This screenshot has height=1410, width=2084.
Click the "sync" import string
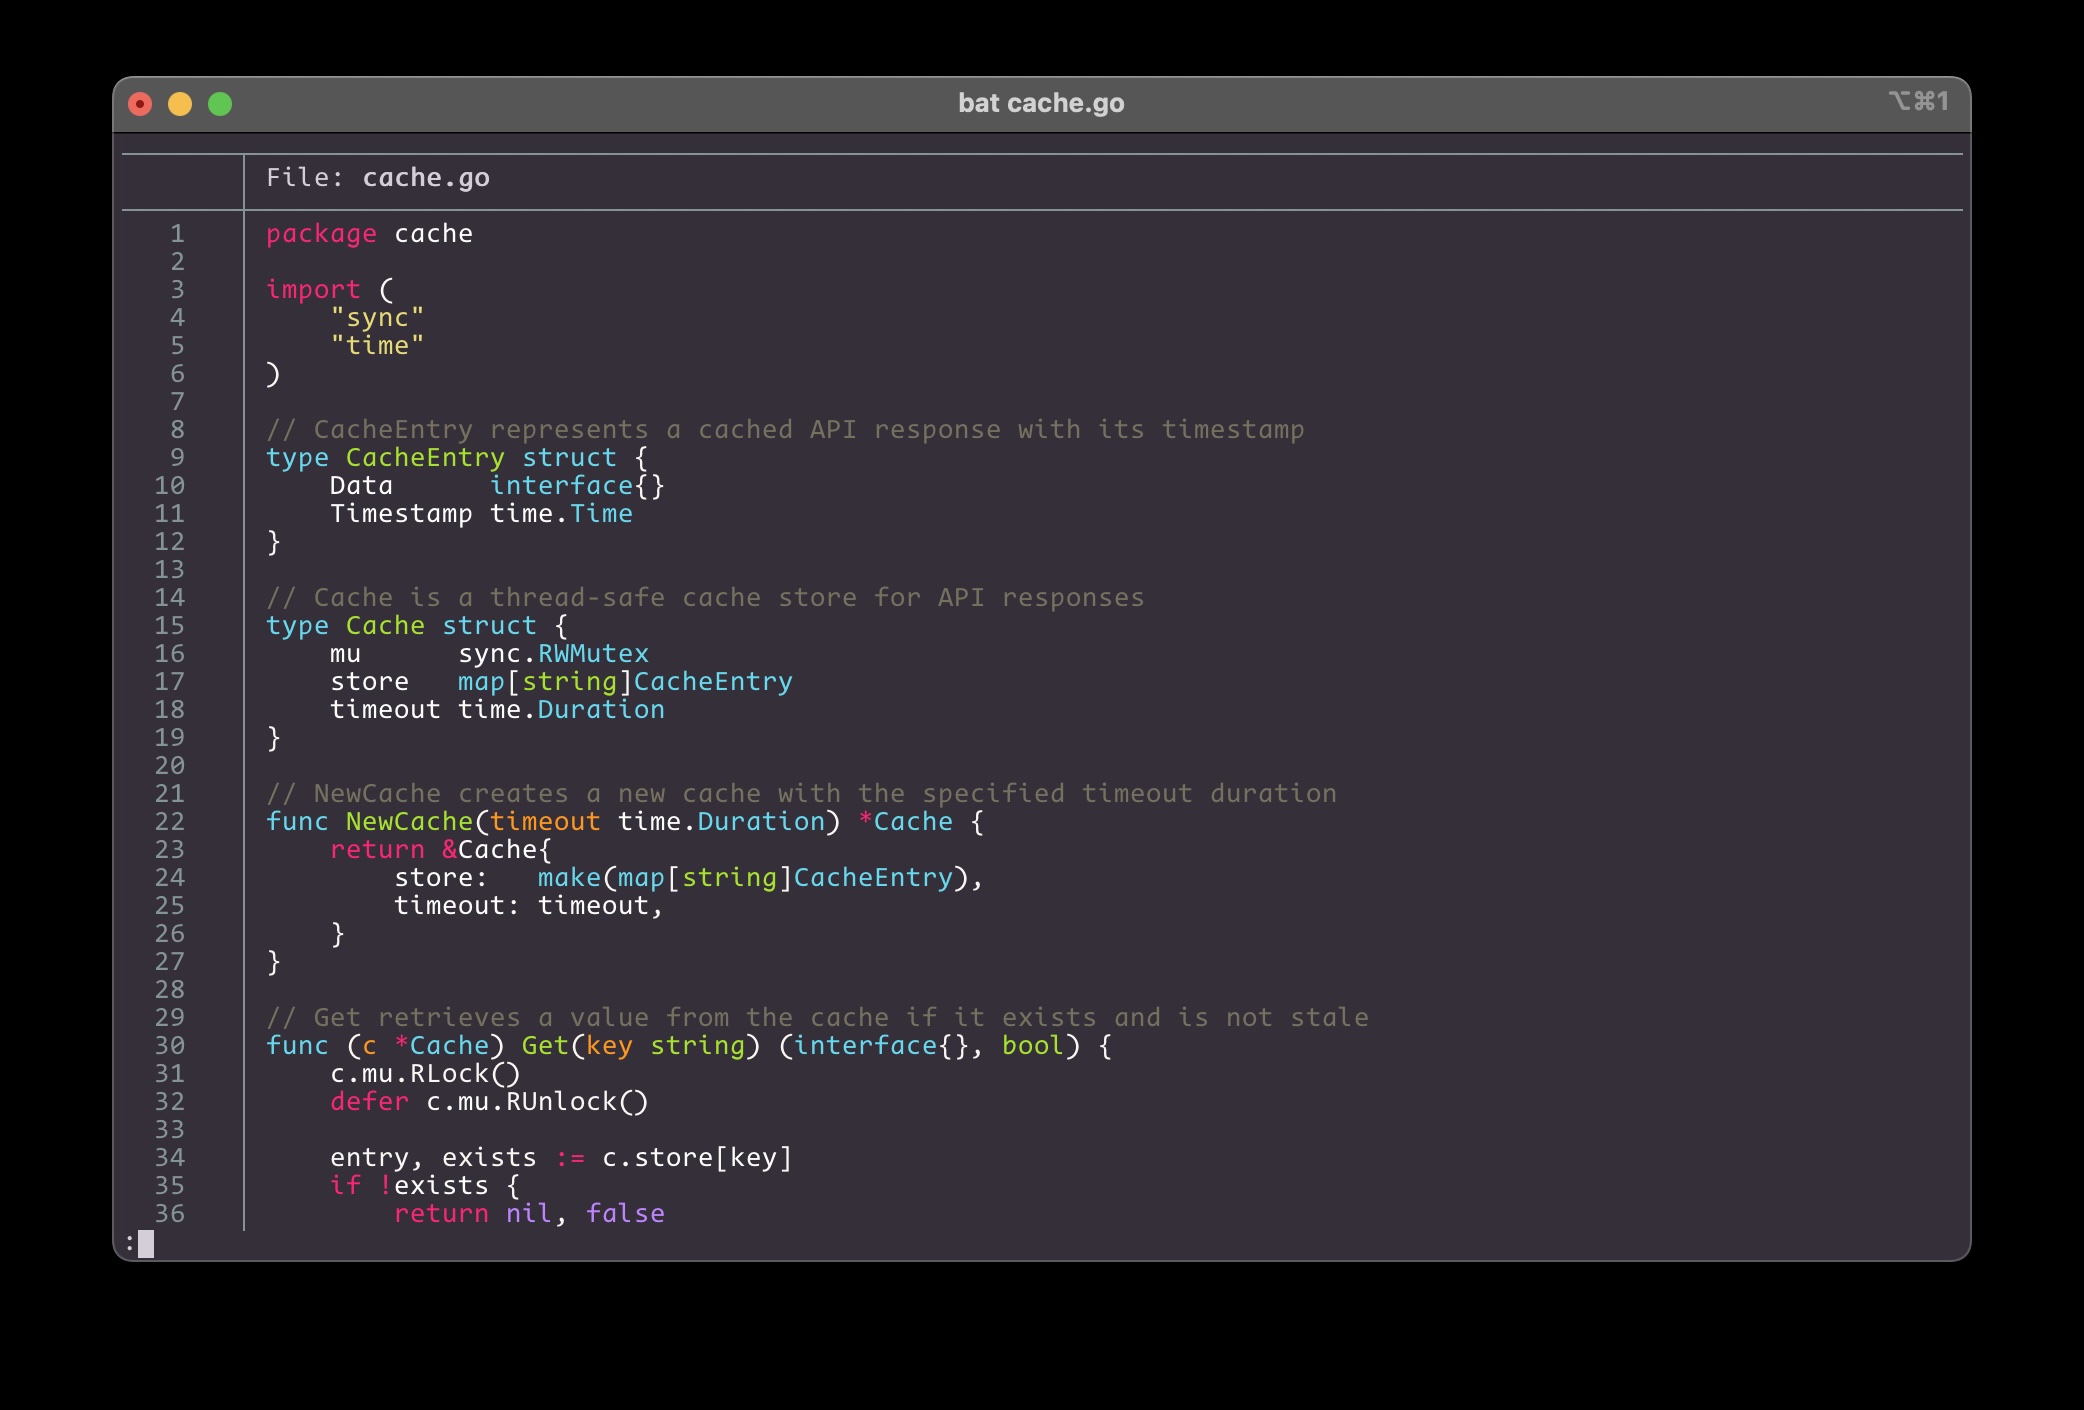[377, 318]
